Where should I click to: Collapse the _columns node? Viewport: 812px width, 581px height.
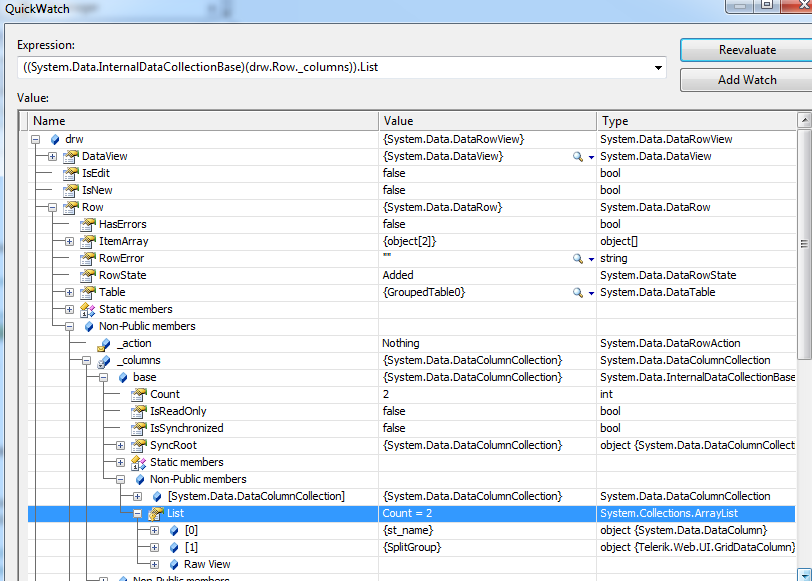coord(86,360)
